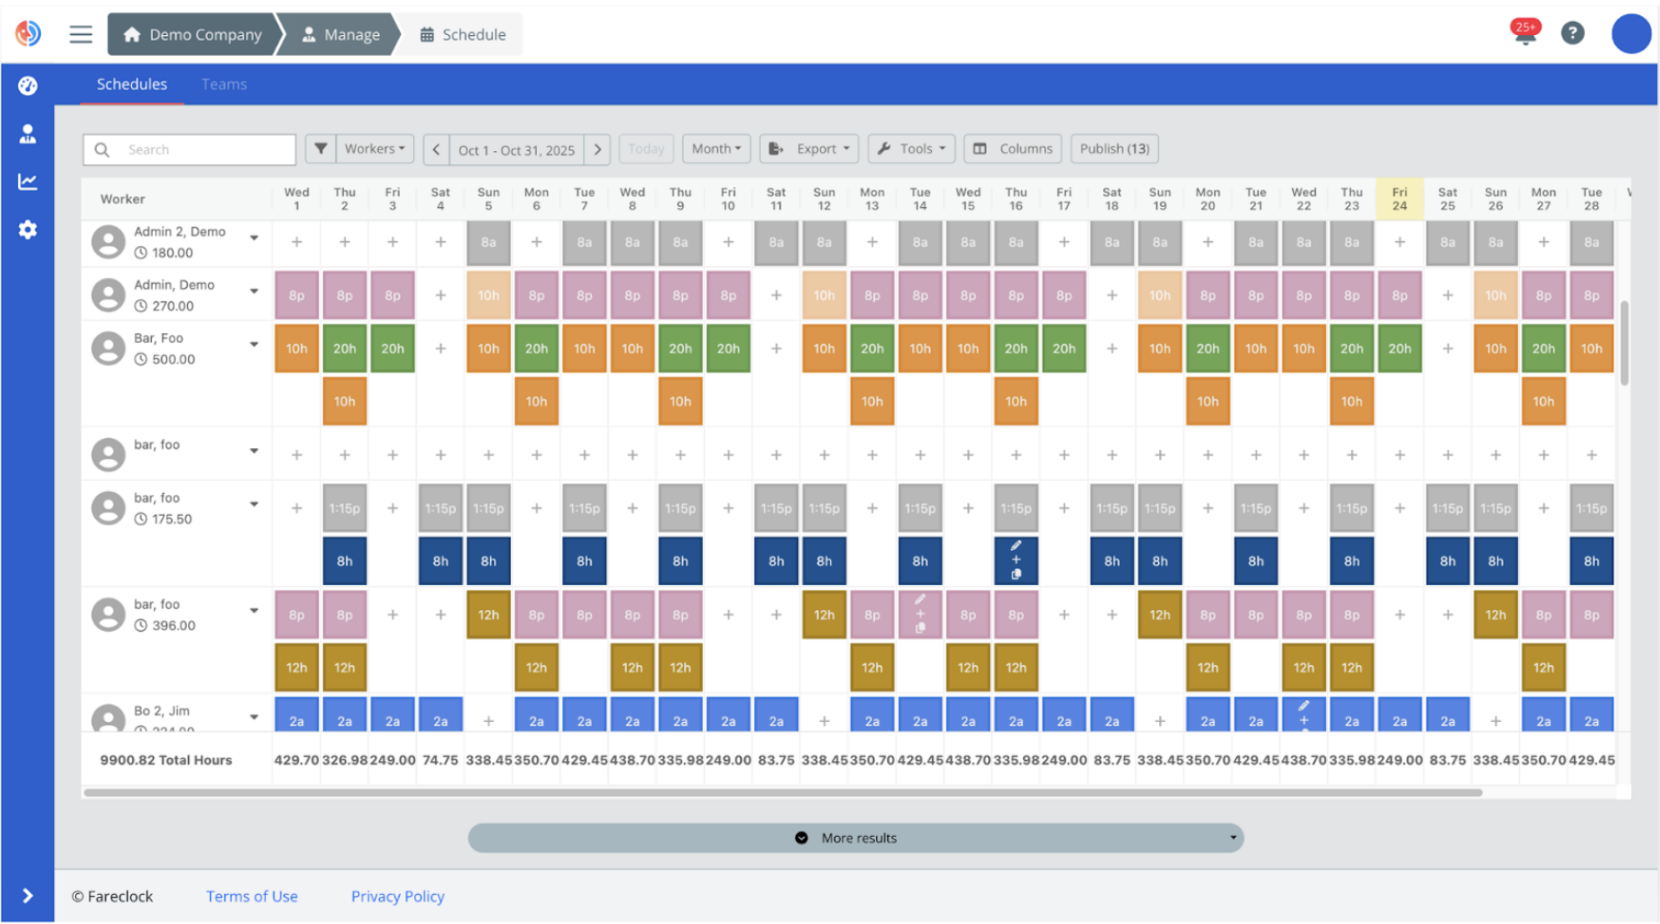Switch to the Teams tab
The image size is (1660, 924).
(223, 84)
